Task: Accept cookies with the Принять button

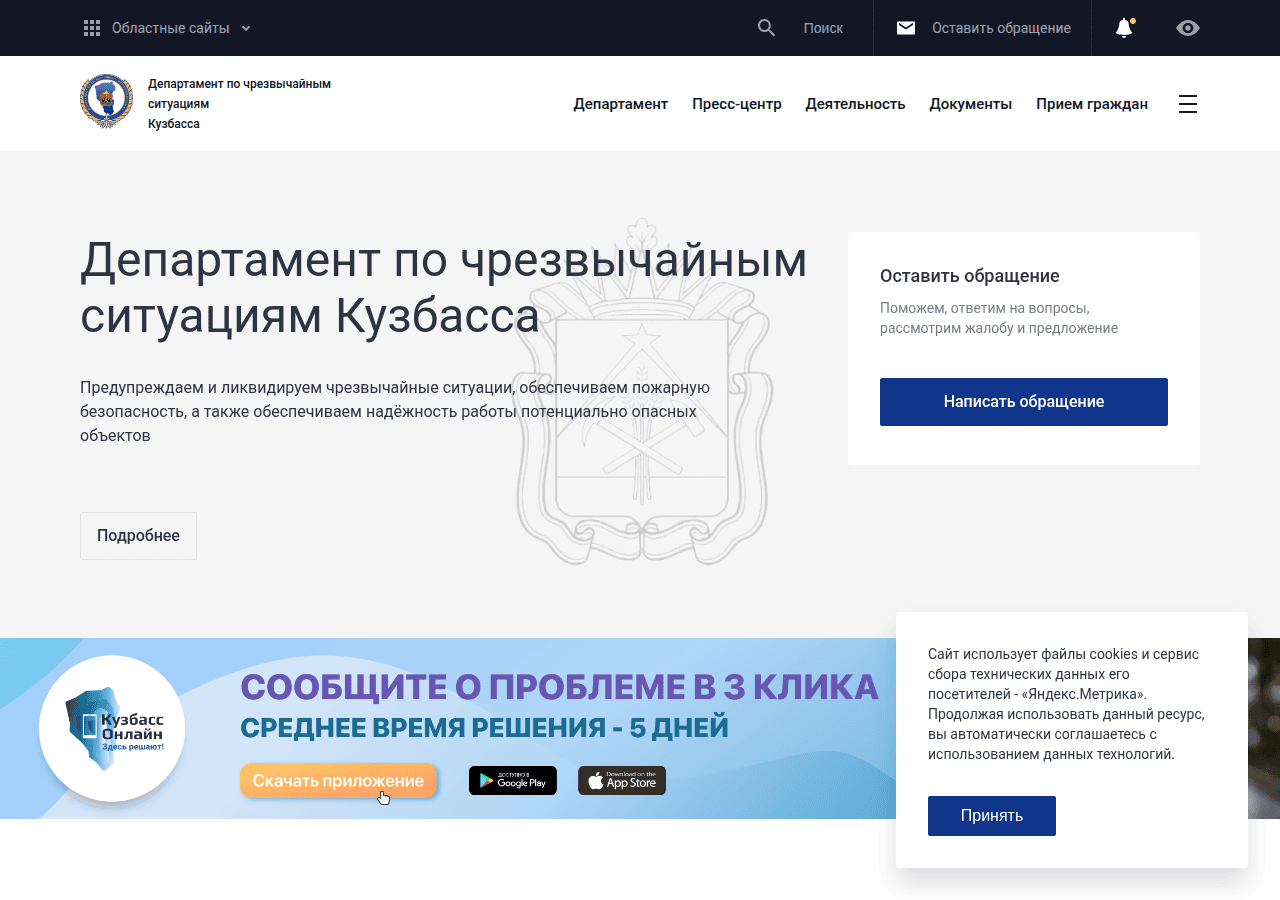Action: pyautogui.click(x=992, y=816)
